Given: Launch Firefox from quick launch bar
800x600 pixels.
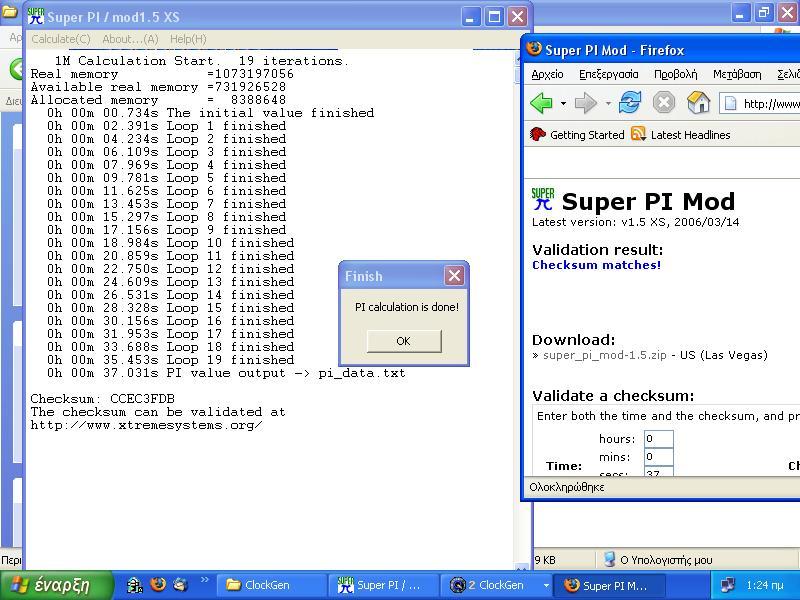Looking at the screenshot, I should point(158,584).
